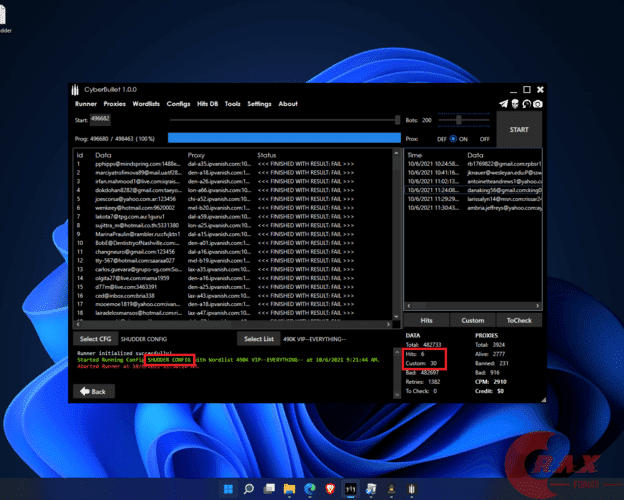
Task: Click the Banned: 231 proxies statistic
Action: click(491, 363)
